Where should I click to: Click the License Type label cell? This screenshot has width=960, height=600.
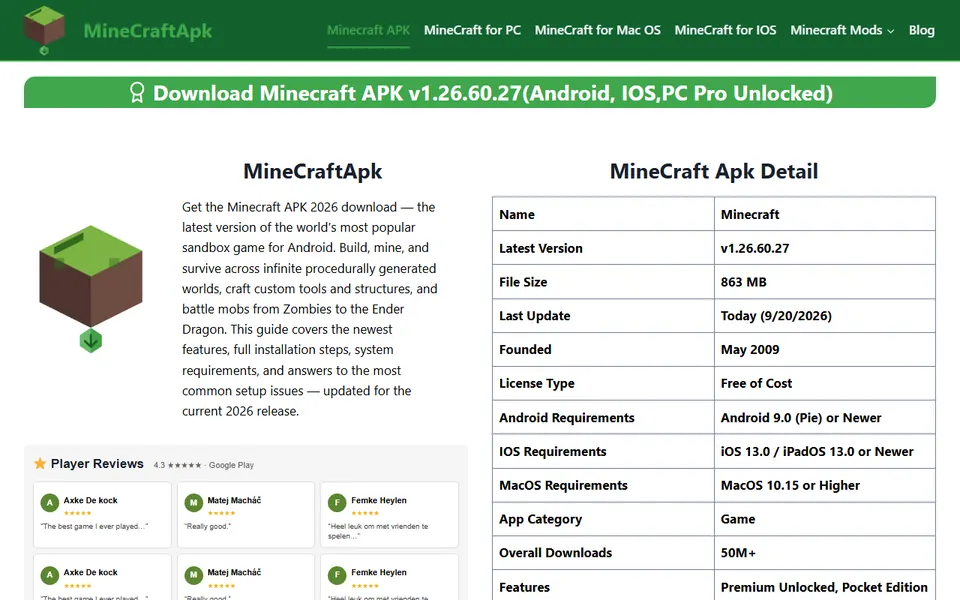[x=603, y=383]
